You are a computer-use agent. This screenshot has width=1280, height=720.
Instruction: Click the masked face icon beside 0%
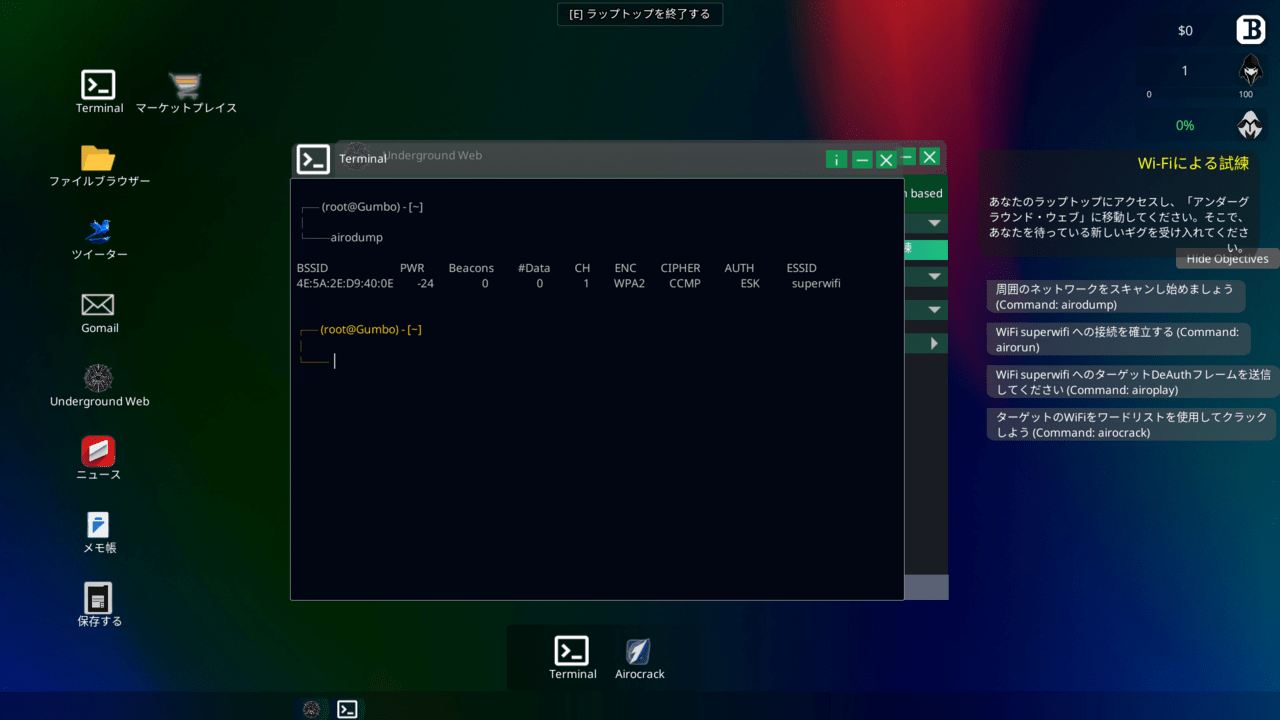point(1251,125)
